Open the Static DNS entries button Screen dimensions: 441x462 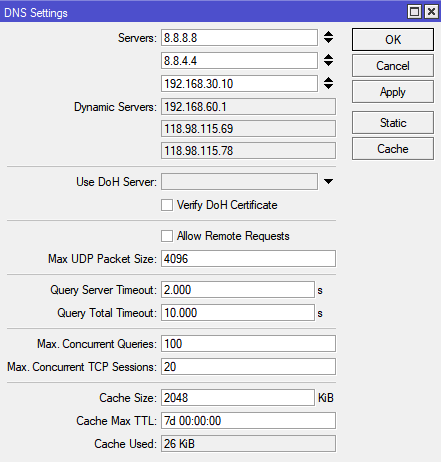393,123
